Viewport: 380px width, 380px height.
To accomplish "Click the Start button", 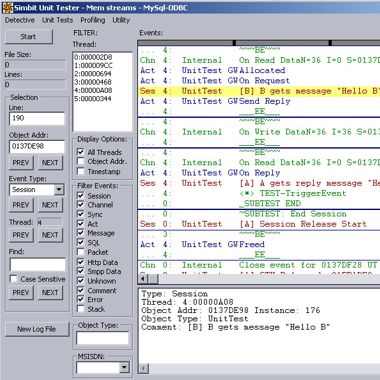I will (29, 37).
